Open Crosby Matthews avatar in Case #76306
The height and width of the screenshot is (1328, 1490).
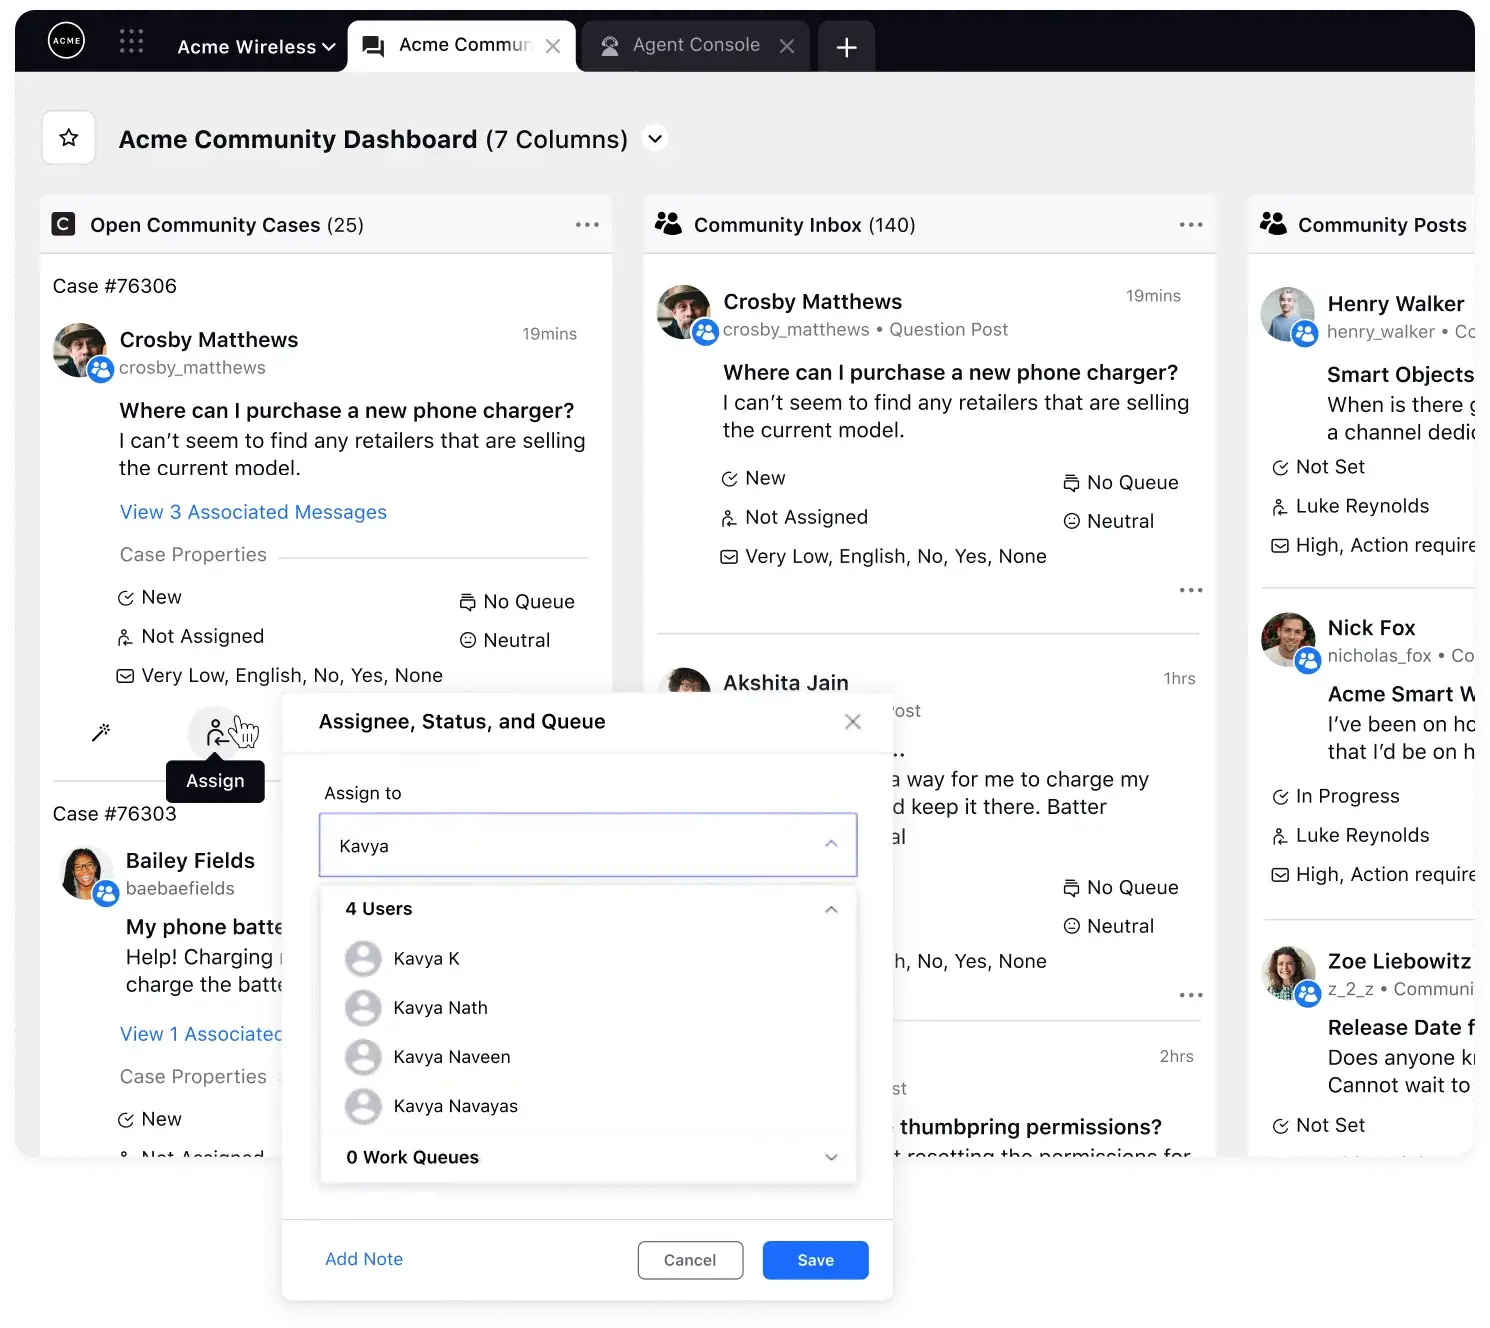(81, 351)
